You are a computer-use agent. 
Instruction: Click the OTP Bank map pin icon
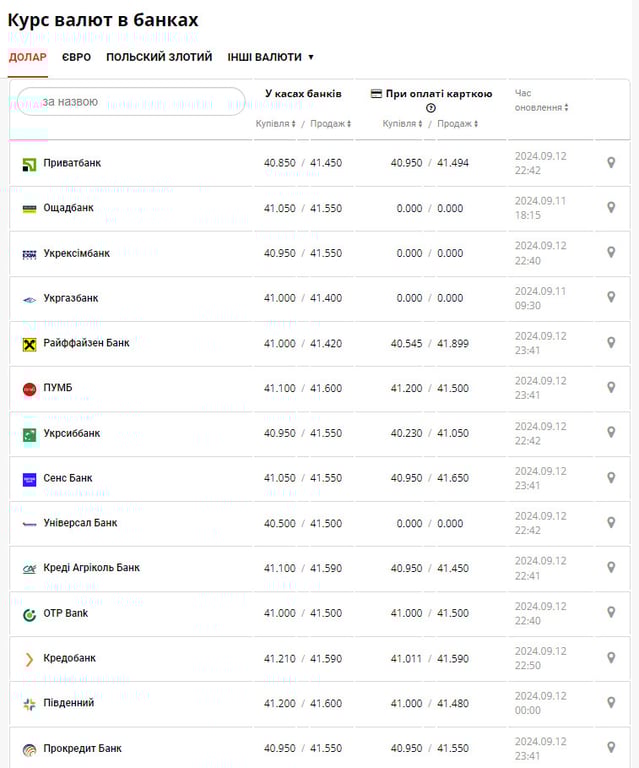tap(611, 613)
